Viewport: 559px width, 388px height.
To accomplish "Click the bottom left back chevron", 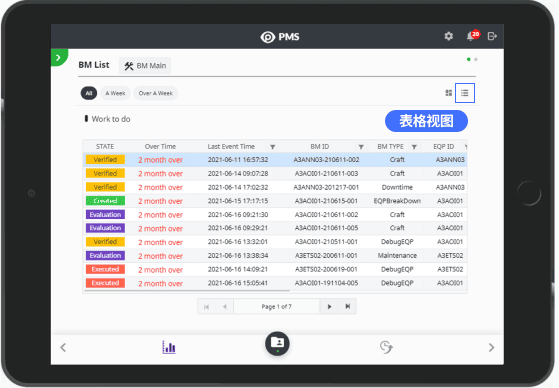I will 63,347.
